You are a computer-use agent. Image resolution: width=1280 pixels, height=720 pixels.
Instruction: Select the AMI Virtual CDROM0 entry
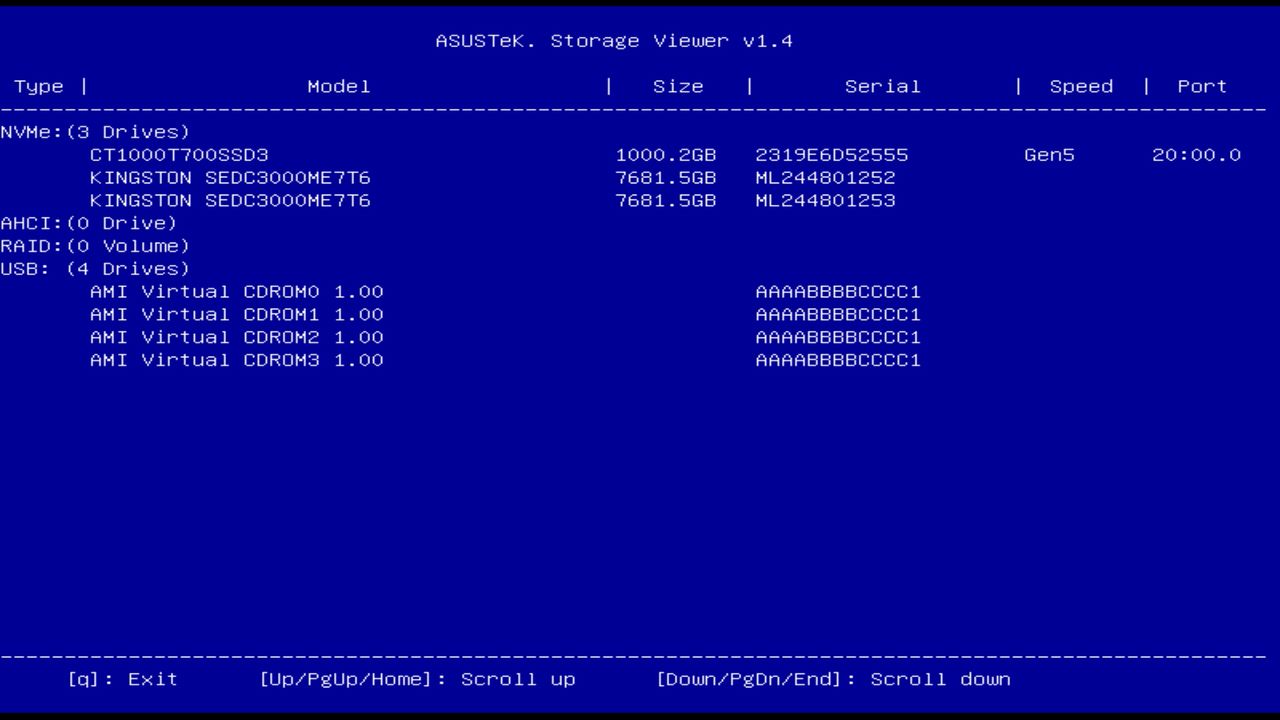[236, 291]
